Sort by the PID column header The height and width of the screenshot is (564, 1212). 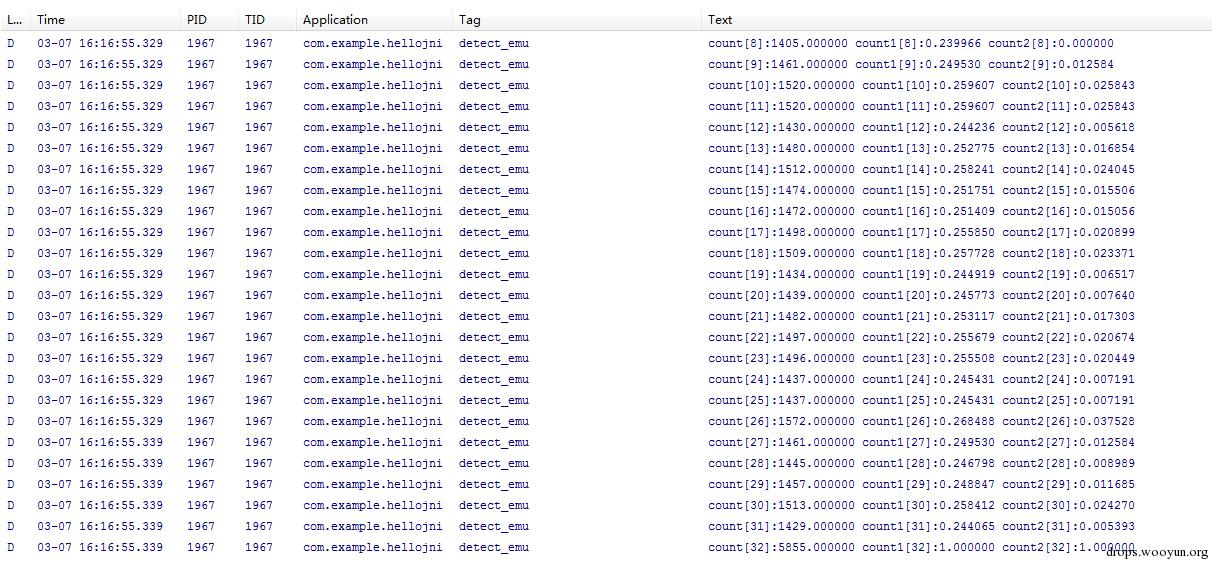point(197,20)
